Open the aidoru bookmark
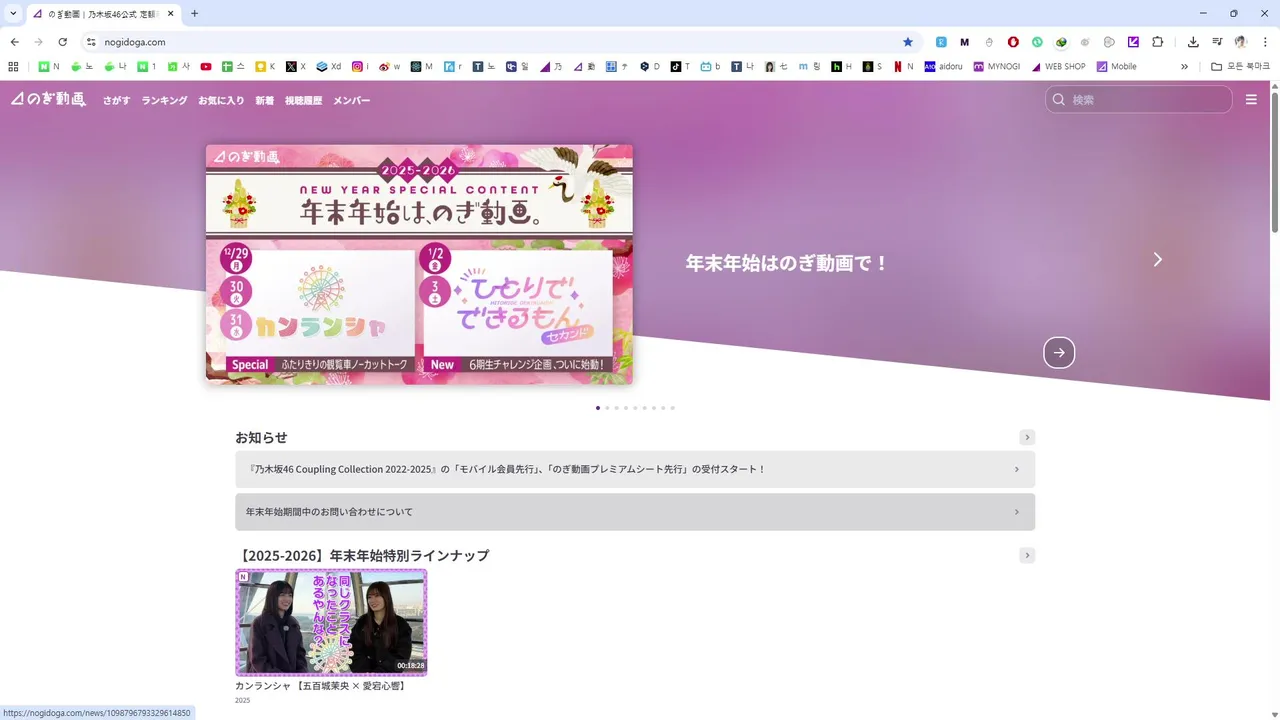Viewport: 1280px width, 720px height. [x=944, y=67]
